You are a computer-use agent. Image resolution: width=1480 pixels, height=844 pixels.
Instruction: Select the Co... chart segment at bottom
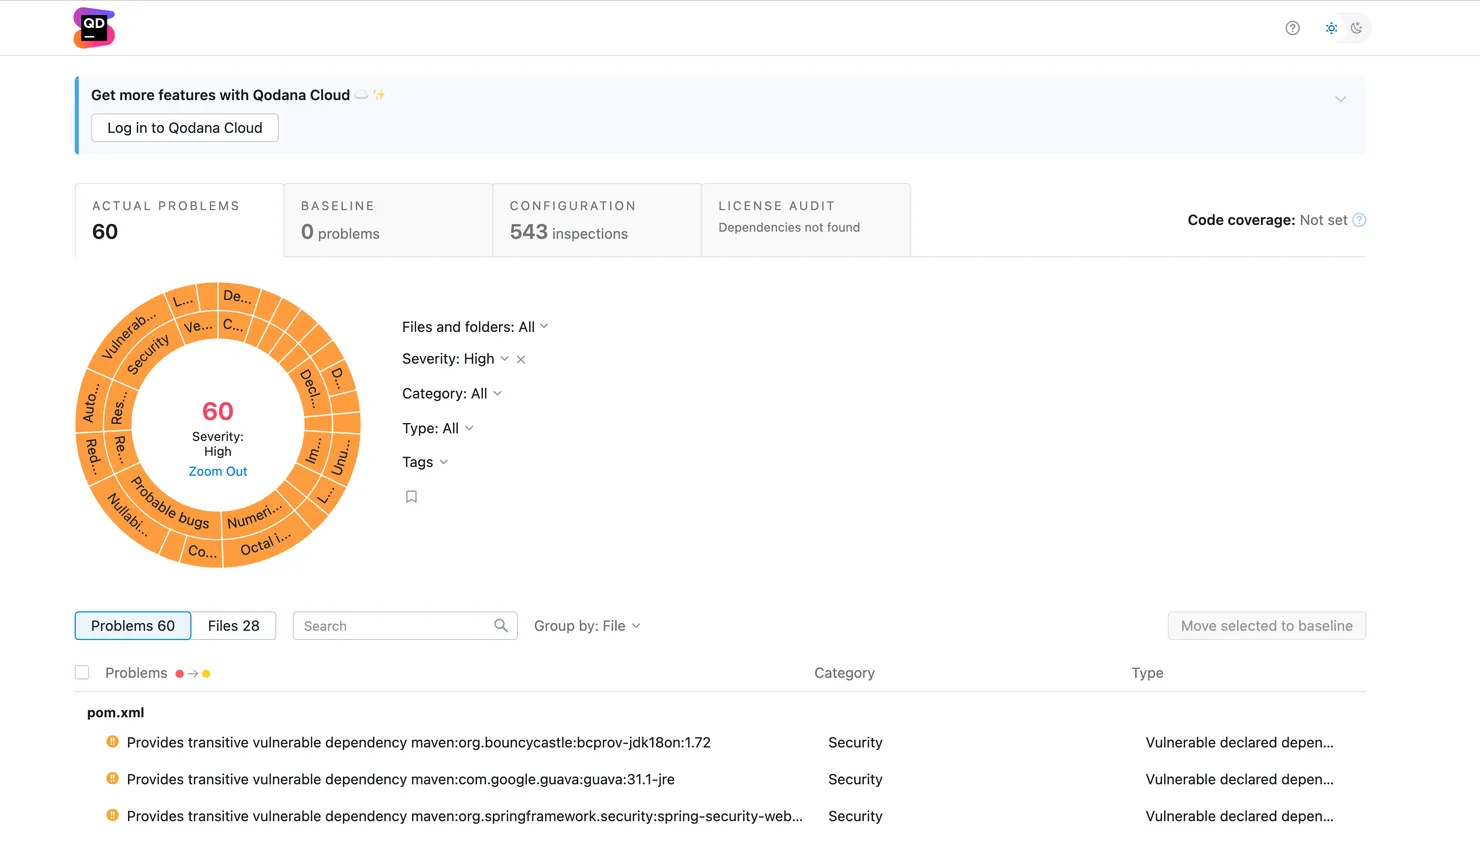point(202,551)
